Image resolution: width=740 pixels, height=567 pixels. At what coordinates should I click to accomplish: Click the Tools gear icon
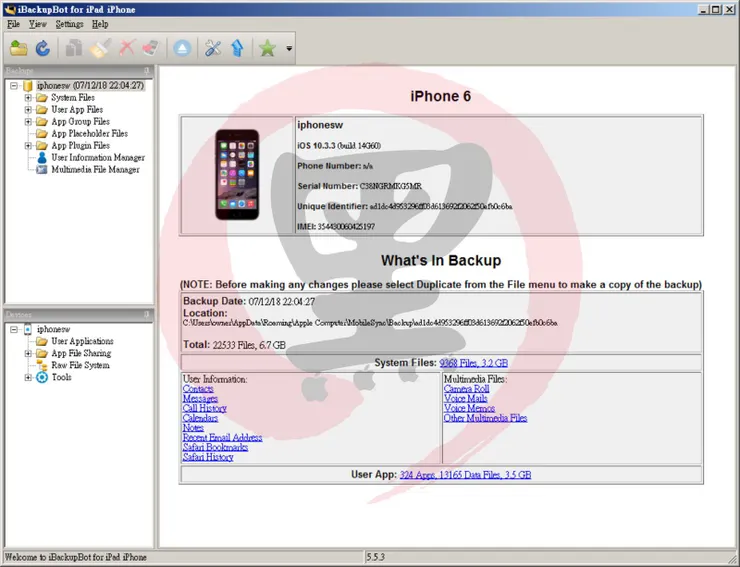click(42, 377)
